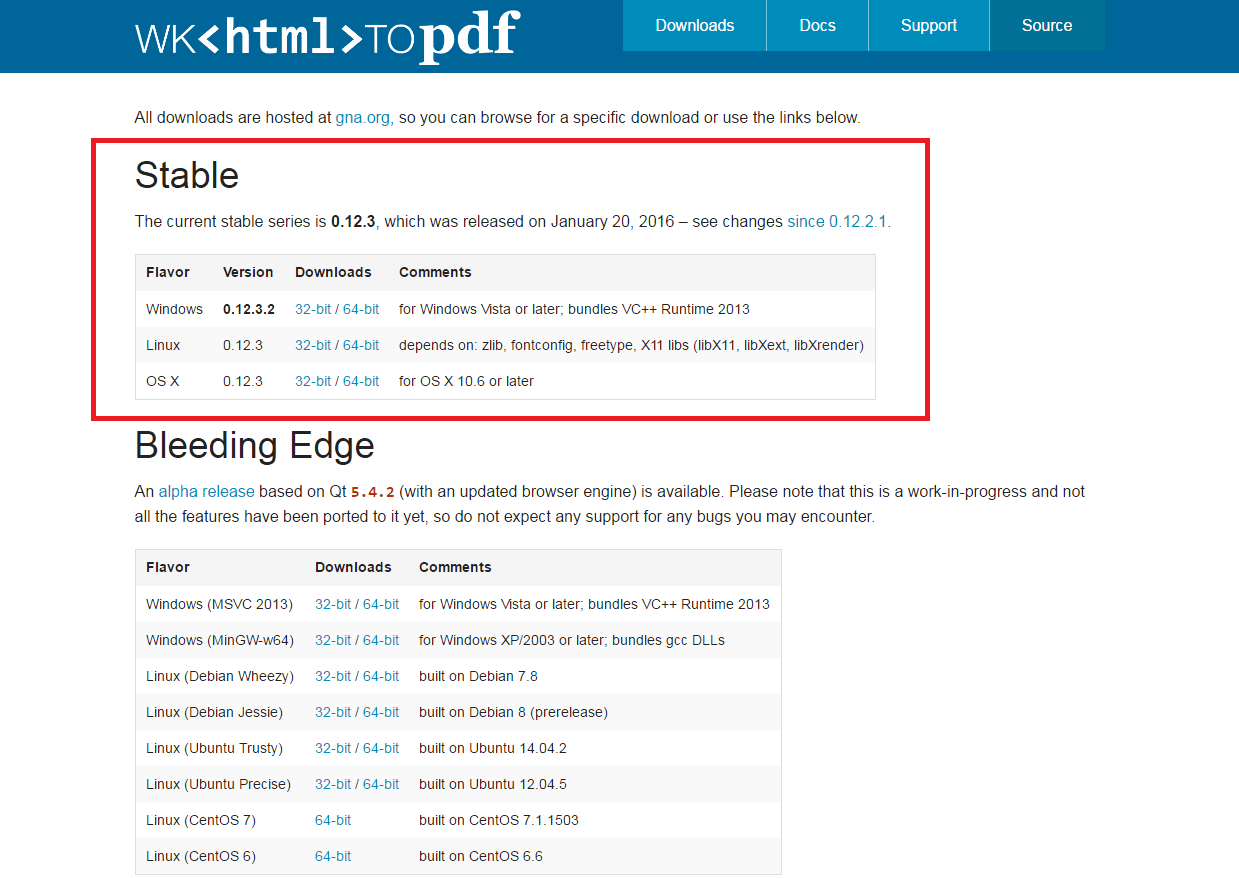The image size is (1239, 878).
Task: Open the Downloads navigation tab
Action: 695,26
